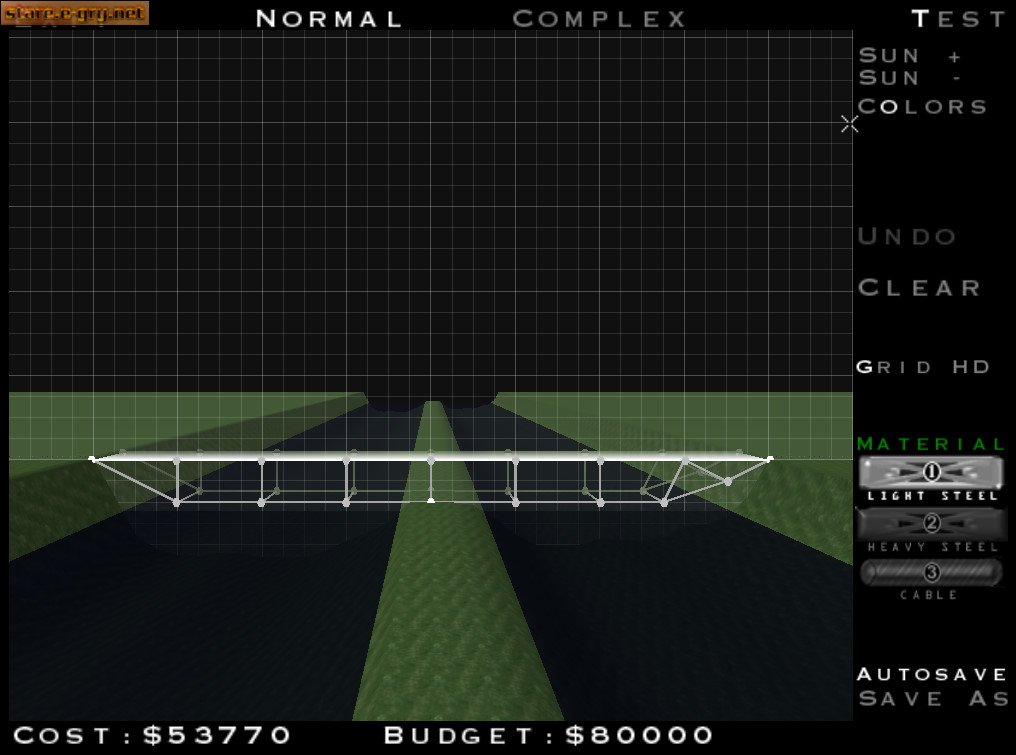
Task: Click the crosshair cursor marker near Colors
Action: coord(849,124)
